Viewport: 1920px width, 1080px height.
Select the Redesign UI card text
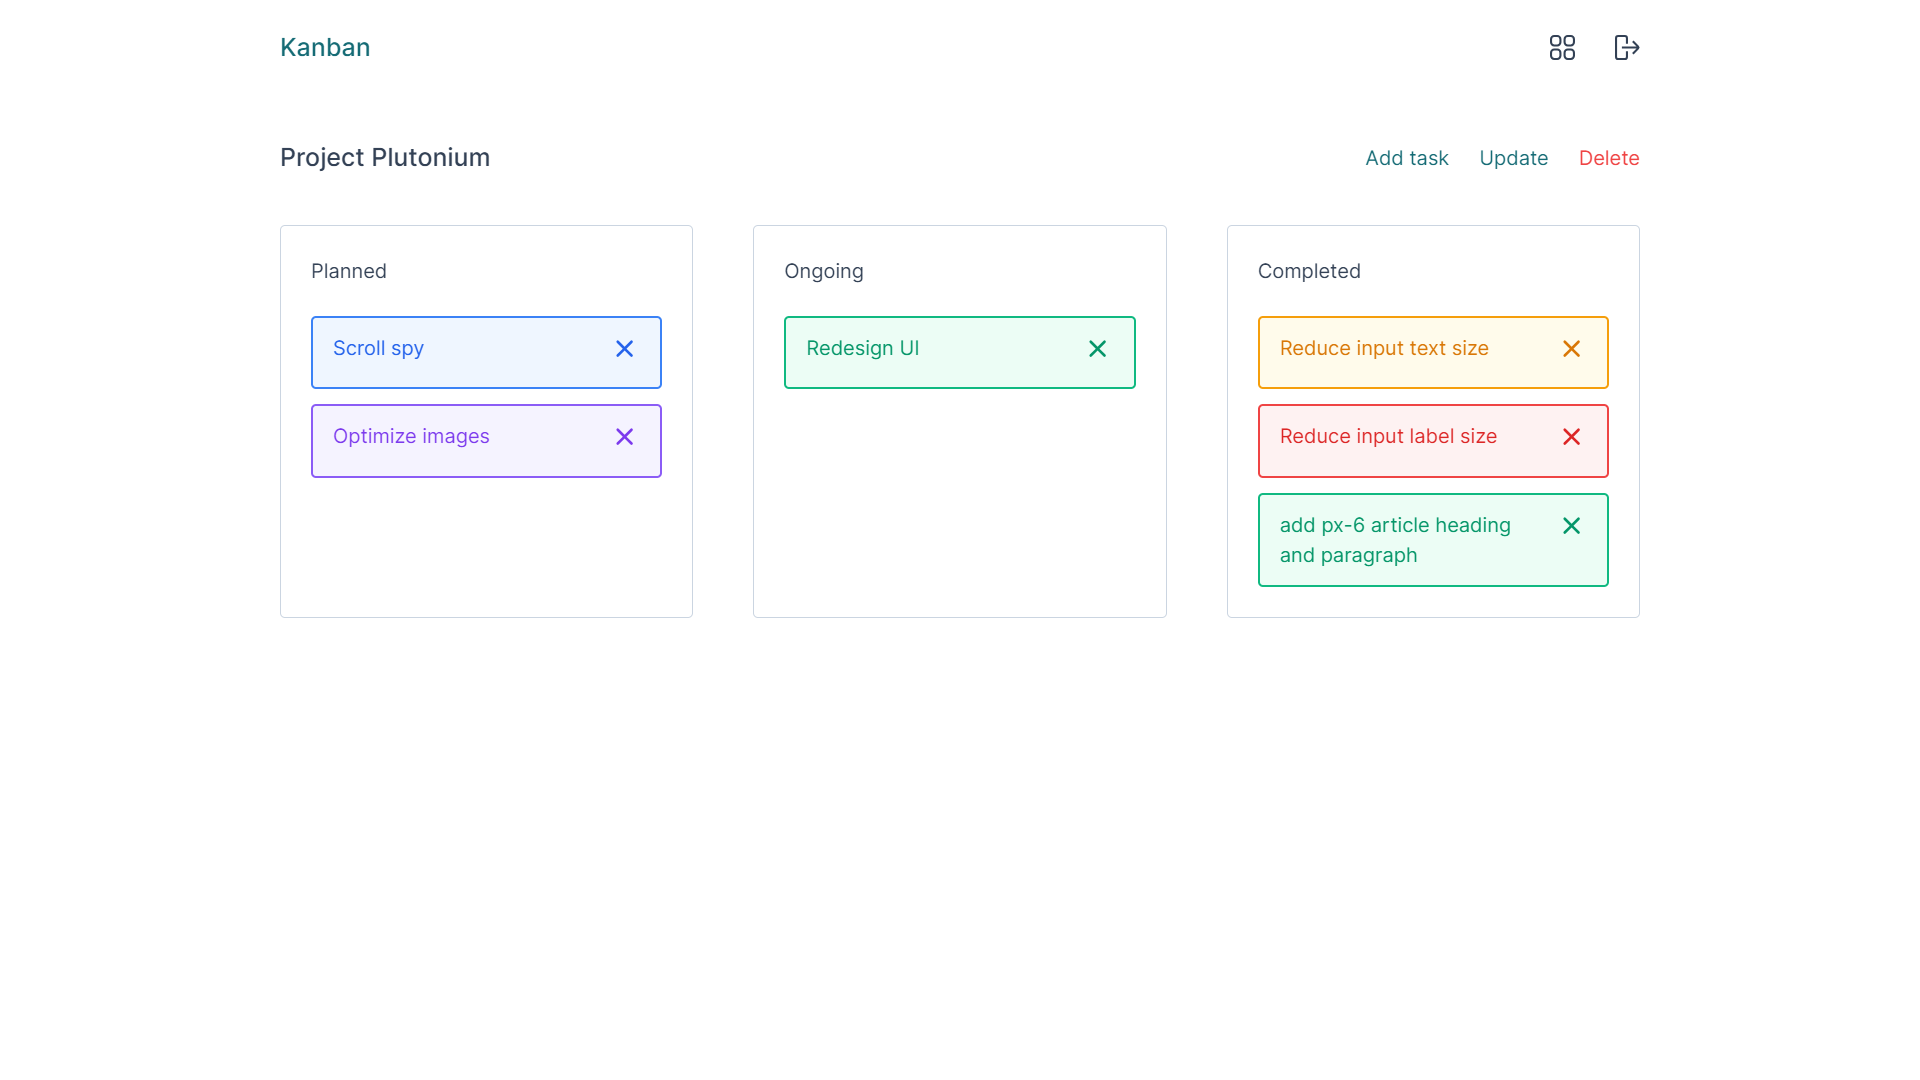point(862,348)
